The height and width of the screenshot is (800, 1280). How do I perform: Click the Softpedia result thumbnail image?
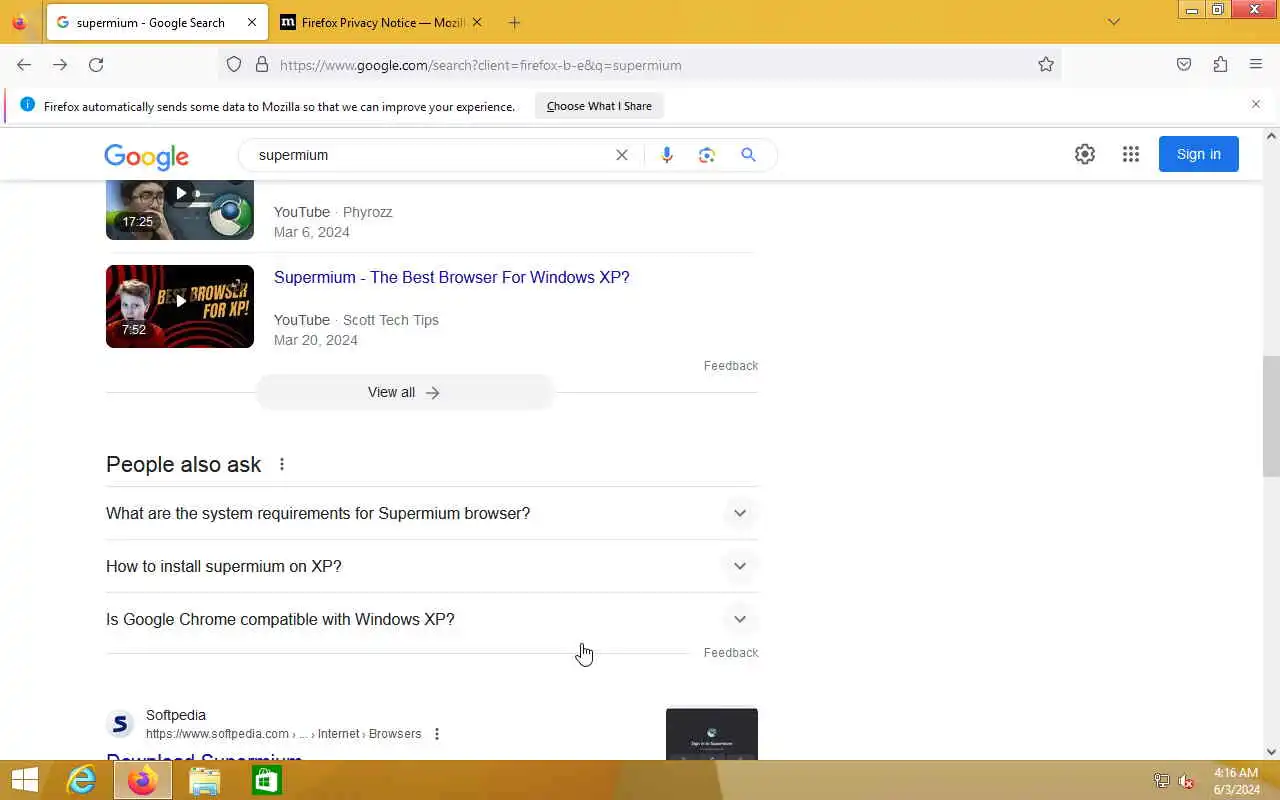tap(712, 734)
